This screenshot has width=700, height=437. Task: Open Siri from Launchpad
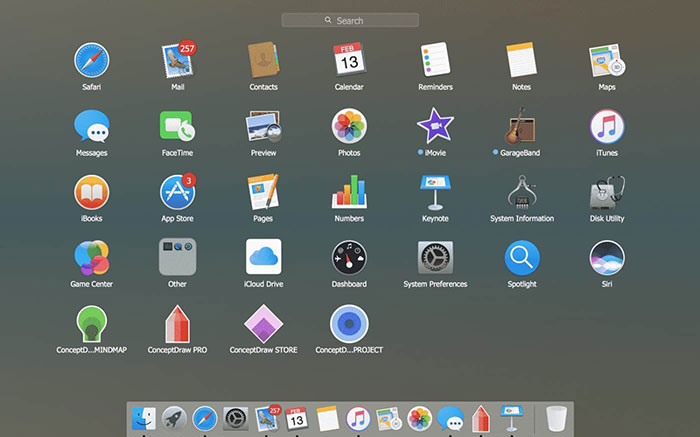607,257
